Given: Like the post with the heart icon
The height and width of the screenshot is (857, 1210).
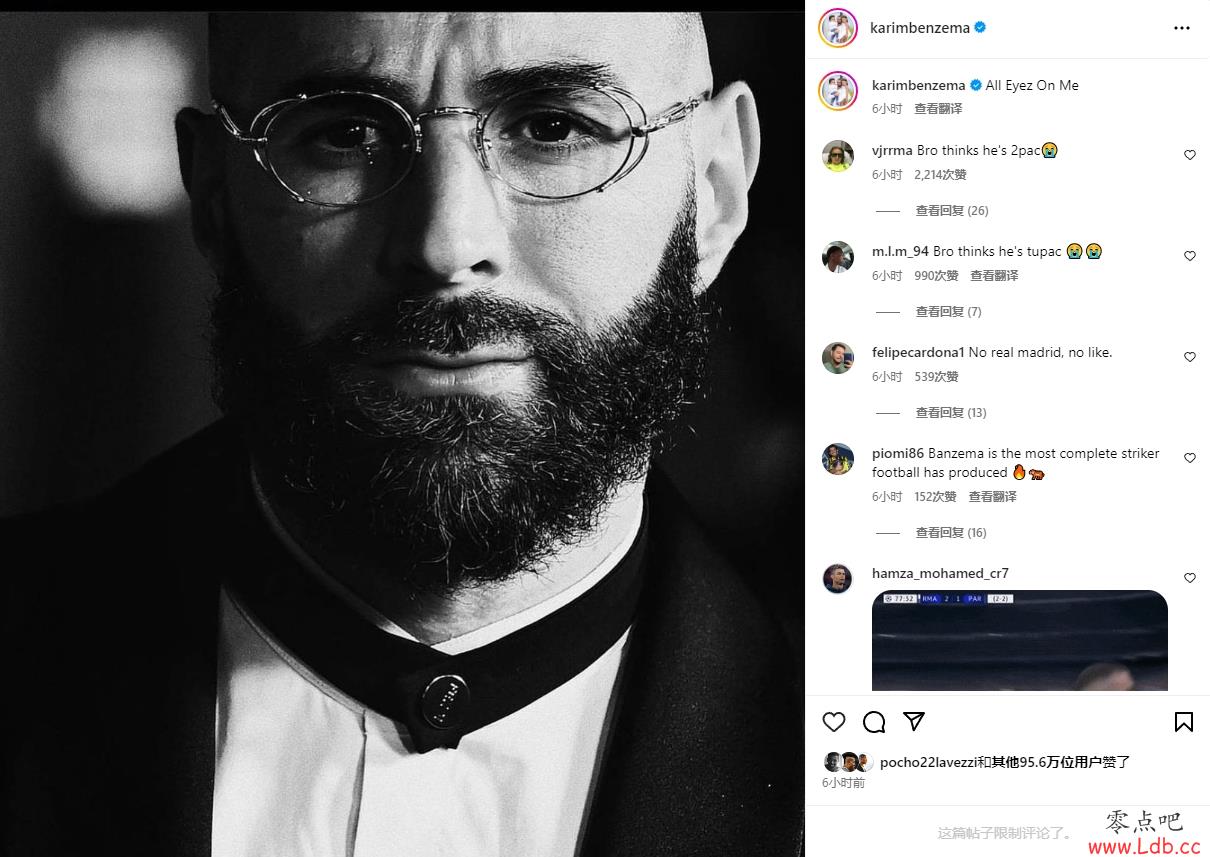Looking at the screenshot, I should (834, 722).
